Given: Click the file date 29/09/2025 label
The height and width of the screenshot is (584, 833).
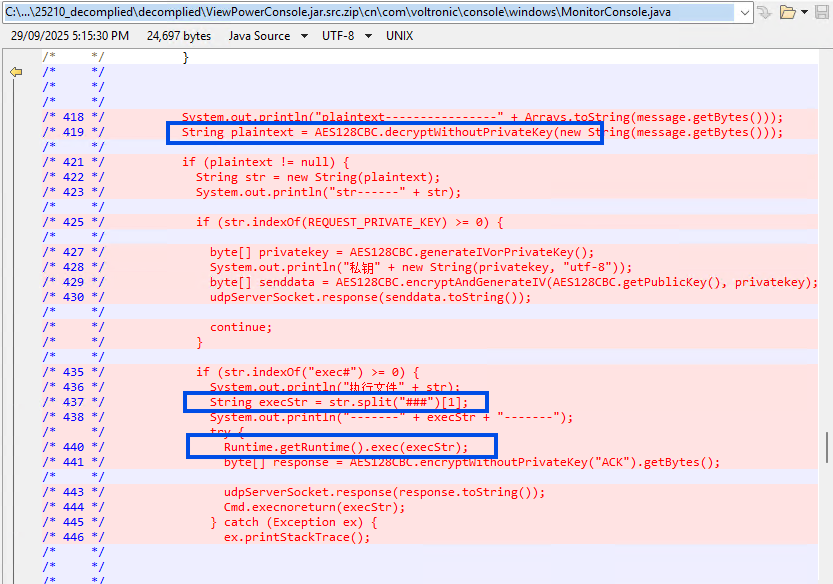Looking at the screenshot, I should 70,36.
